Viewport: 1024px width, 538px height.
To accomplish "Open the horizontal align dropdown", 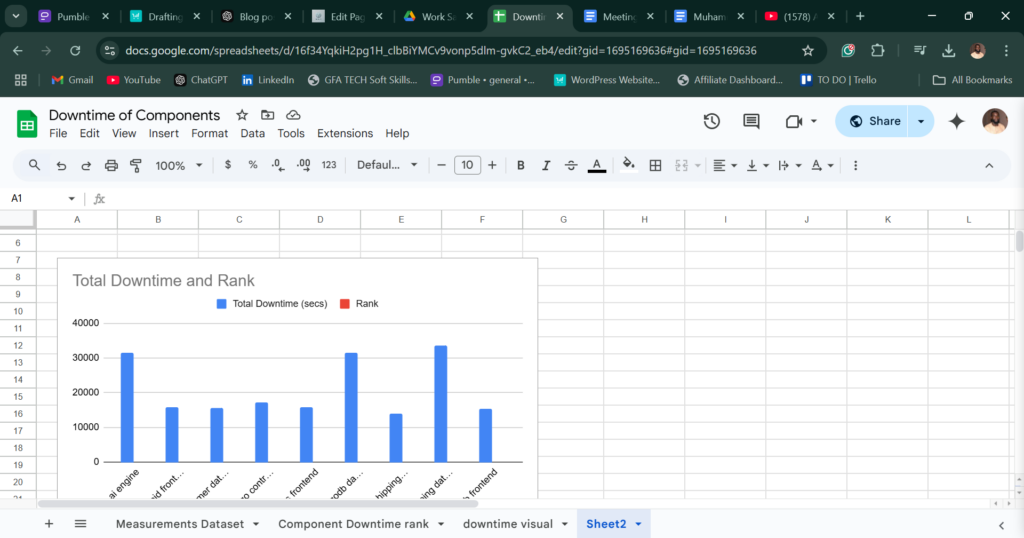I will (725, 165).
